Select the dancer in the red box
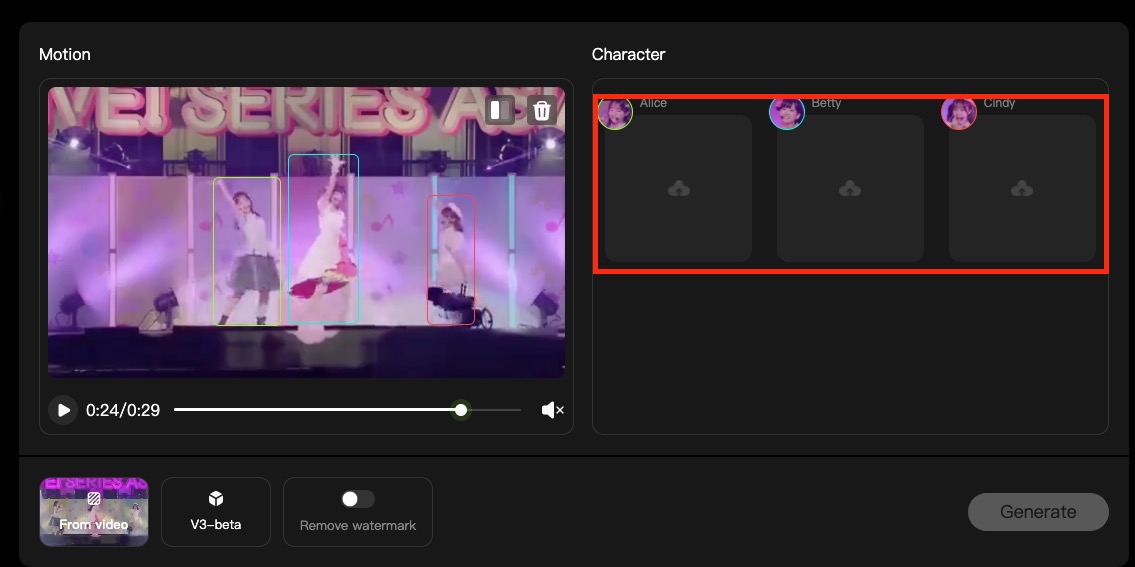The image size is (1135, 567). tap(450, 260)
